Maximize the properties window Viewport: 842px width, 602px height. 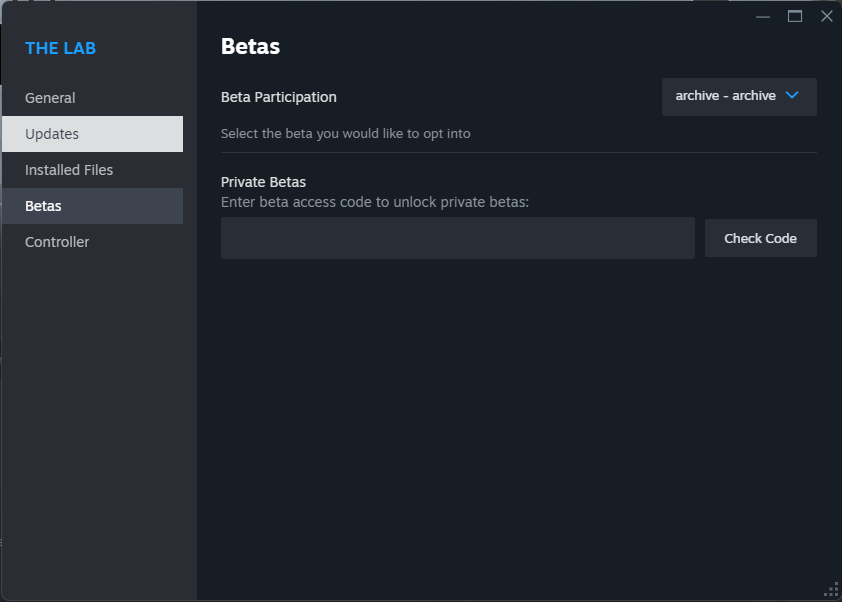coord(795,17)
